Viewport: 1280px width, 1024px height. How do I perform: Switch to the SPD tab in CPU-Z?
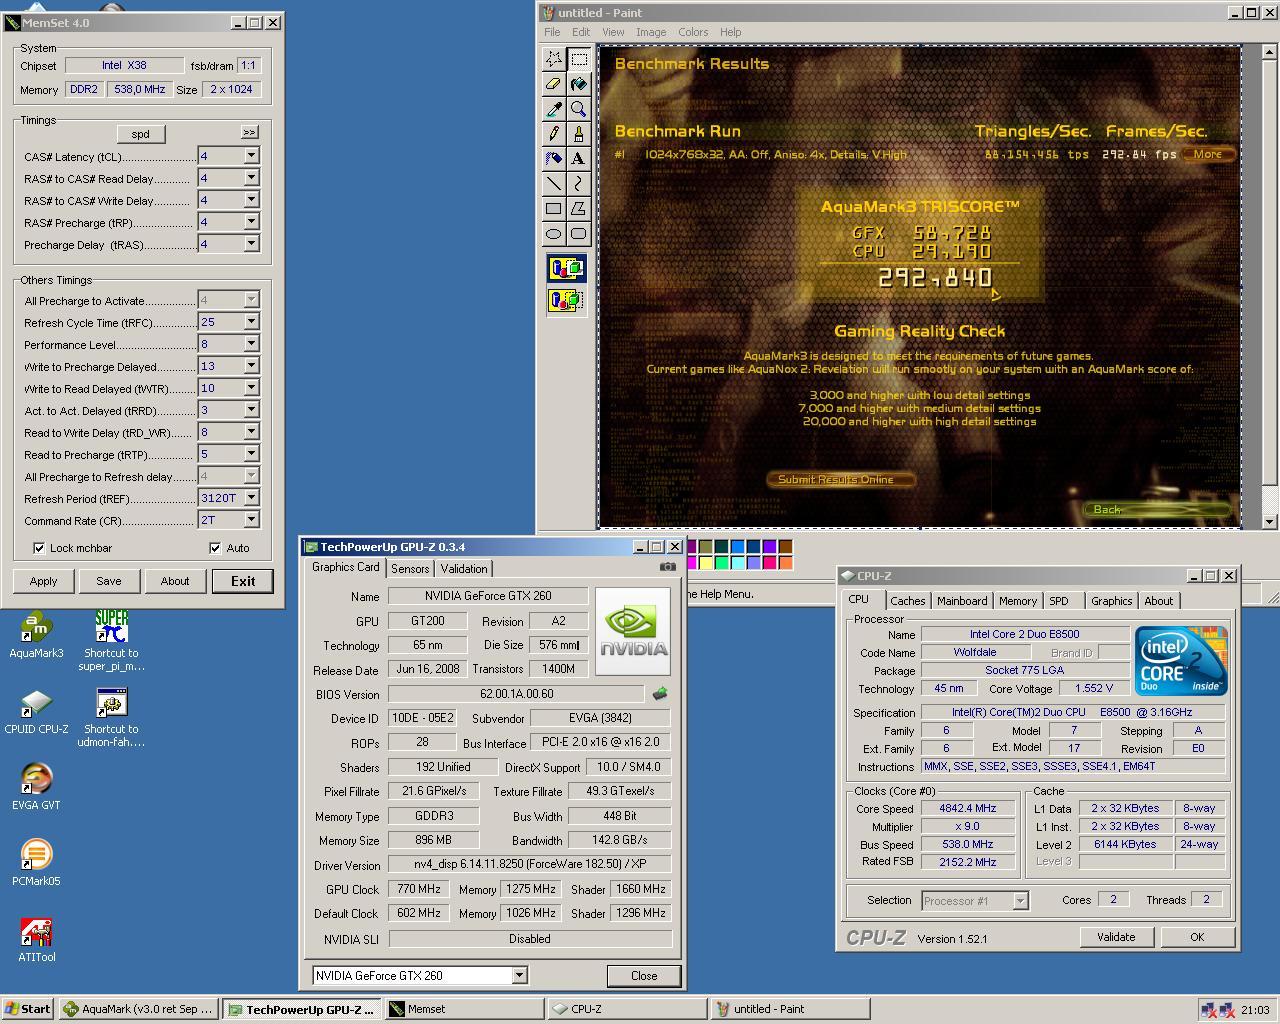[1059, 601]
